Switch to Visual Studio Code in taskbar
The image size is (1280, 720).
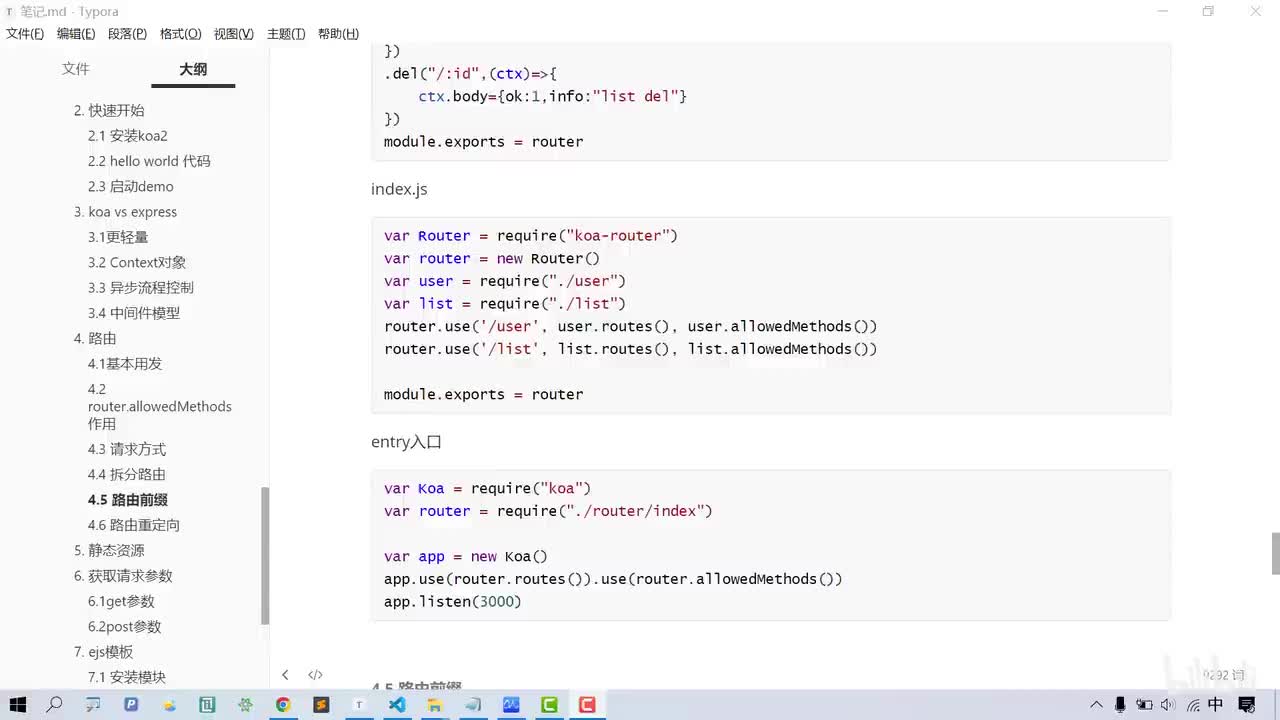pos(397,705)
